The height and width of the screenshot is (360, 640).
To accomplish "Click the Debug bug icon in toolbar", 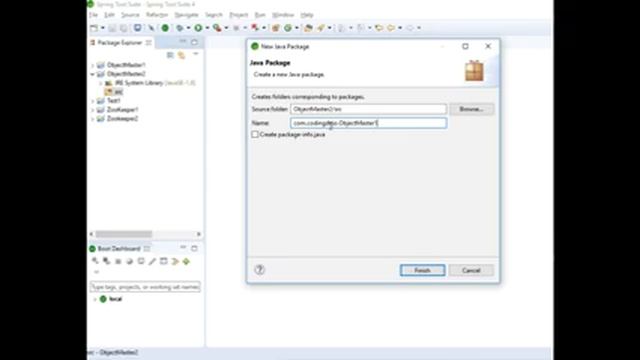I will 180,28.
